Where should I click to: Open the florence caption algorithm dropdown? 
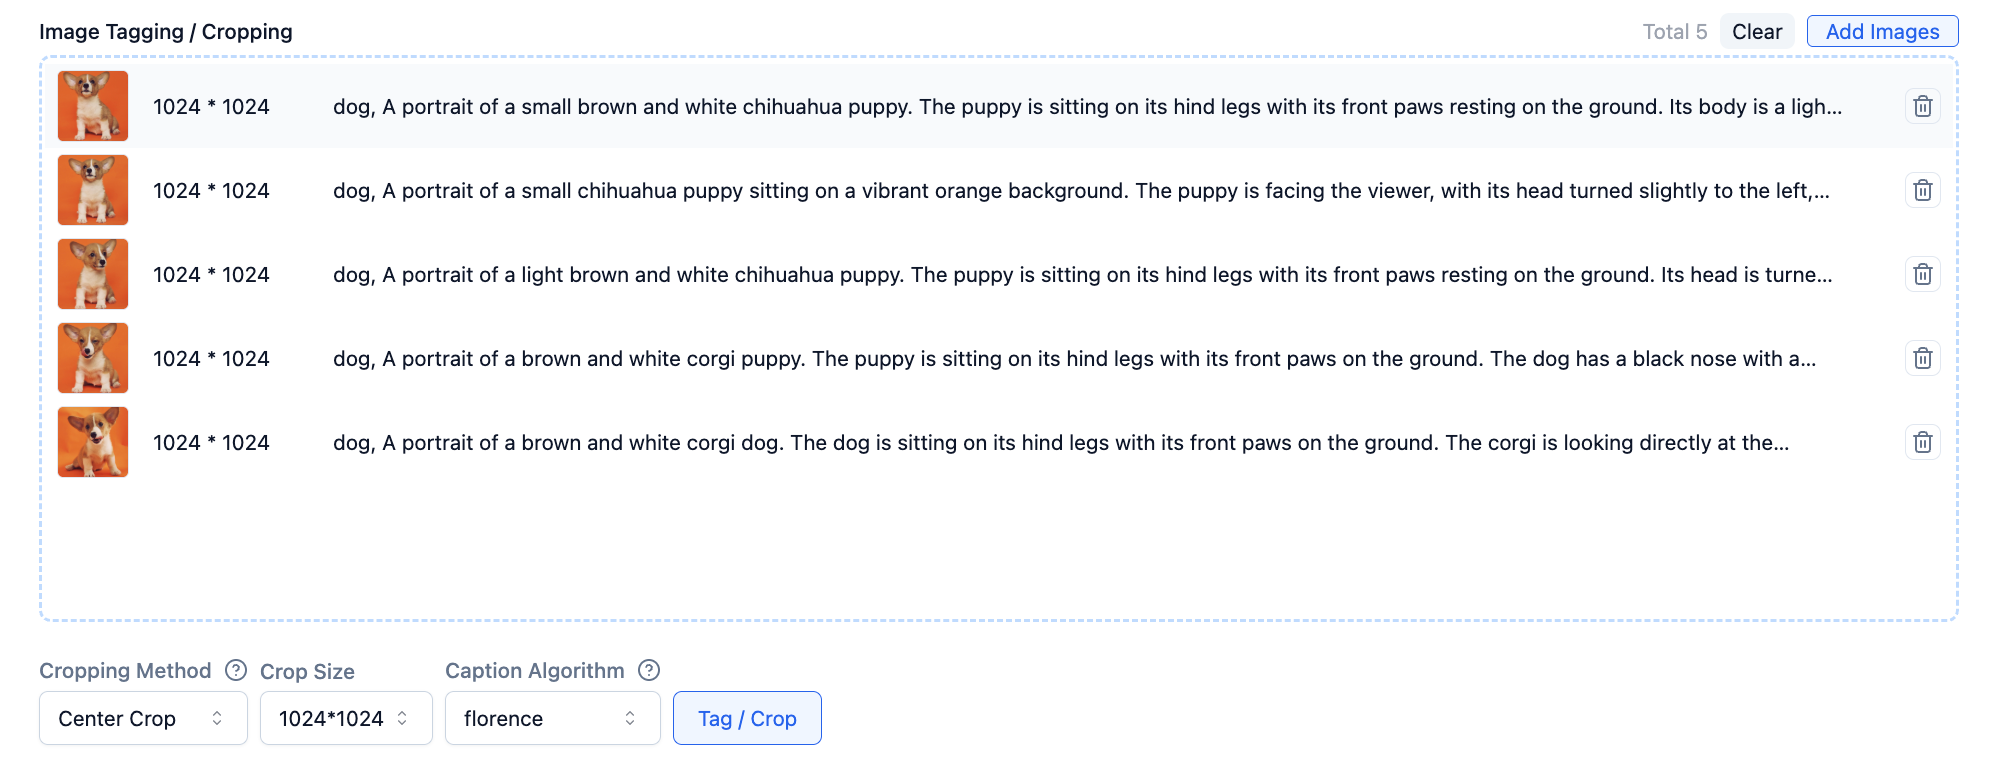552,718
